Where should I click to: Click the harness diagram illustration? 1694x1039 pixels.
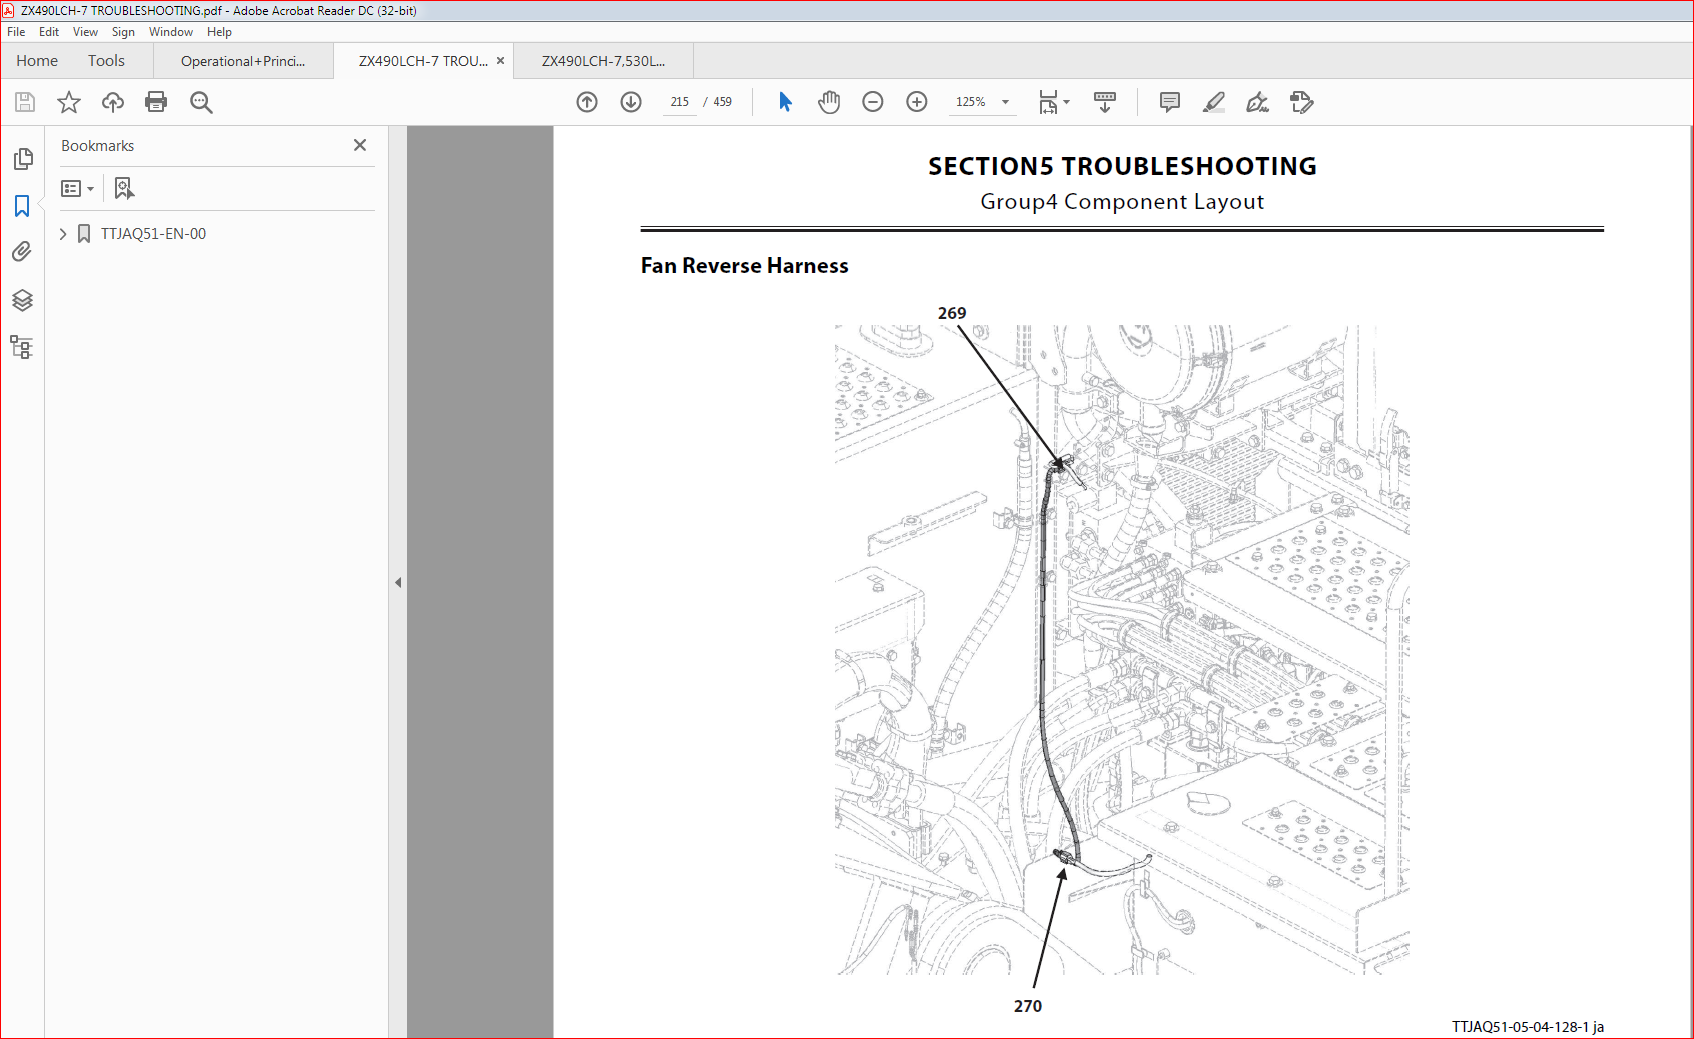click(x=1122, y=650)
